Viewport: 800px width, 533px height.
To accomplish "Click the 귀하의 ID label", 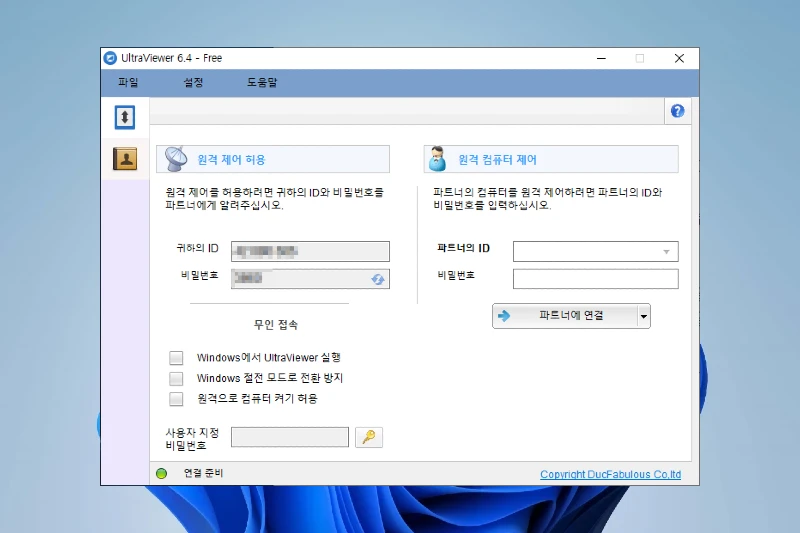I will (197, 248).
